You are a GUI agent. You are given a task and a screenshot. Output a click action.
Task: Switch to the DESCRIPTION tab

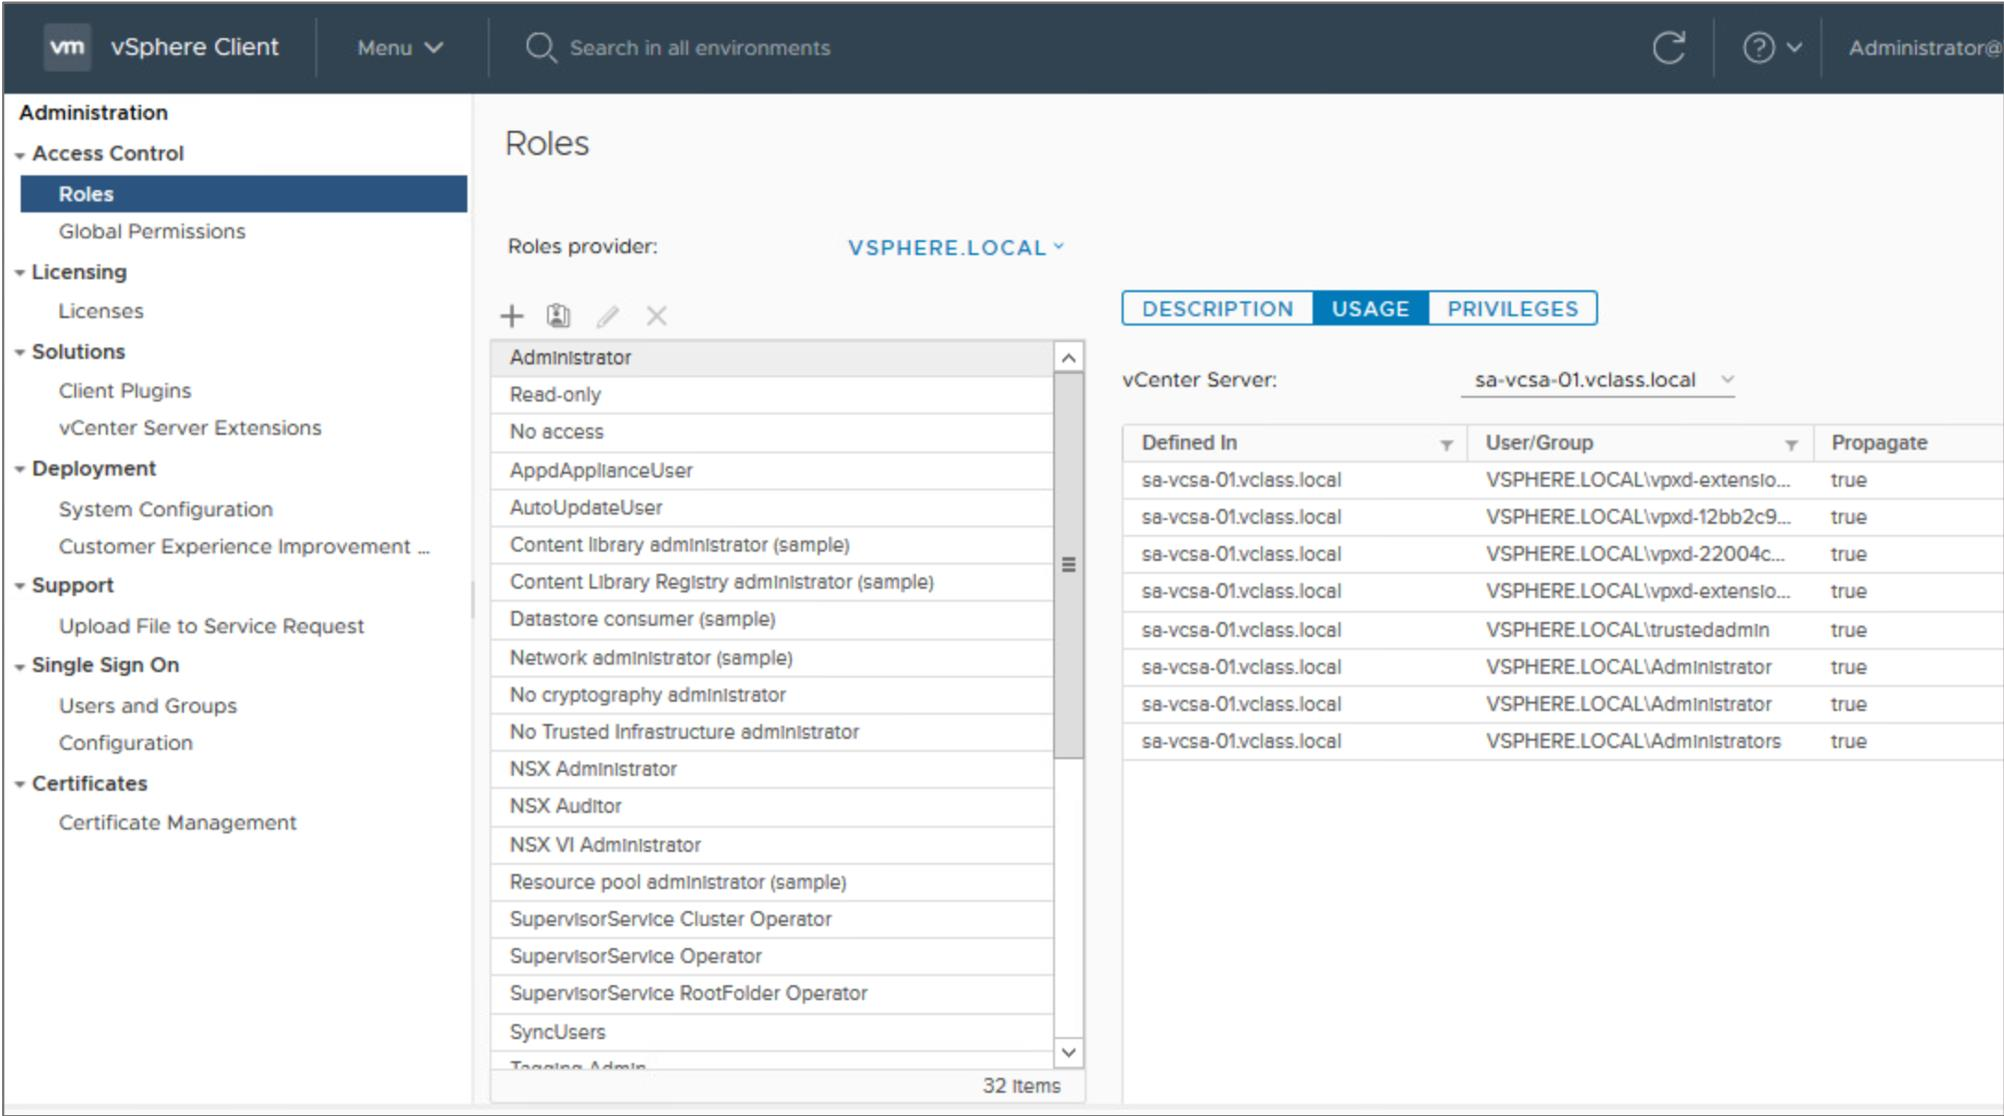point(1217,308)
